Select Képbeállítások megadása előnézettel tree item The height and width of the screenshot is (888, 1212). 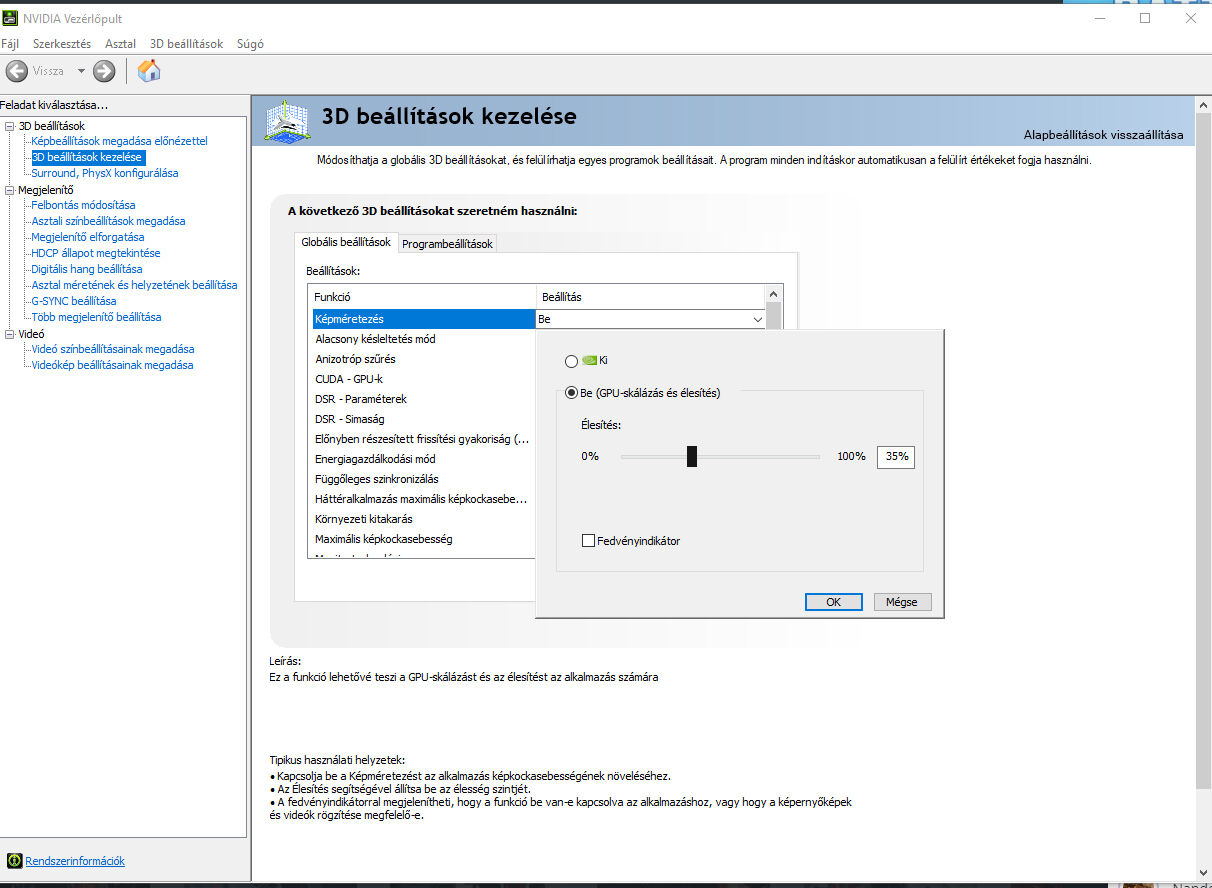[119, 141]
